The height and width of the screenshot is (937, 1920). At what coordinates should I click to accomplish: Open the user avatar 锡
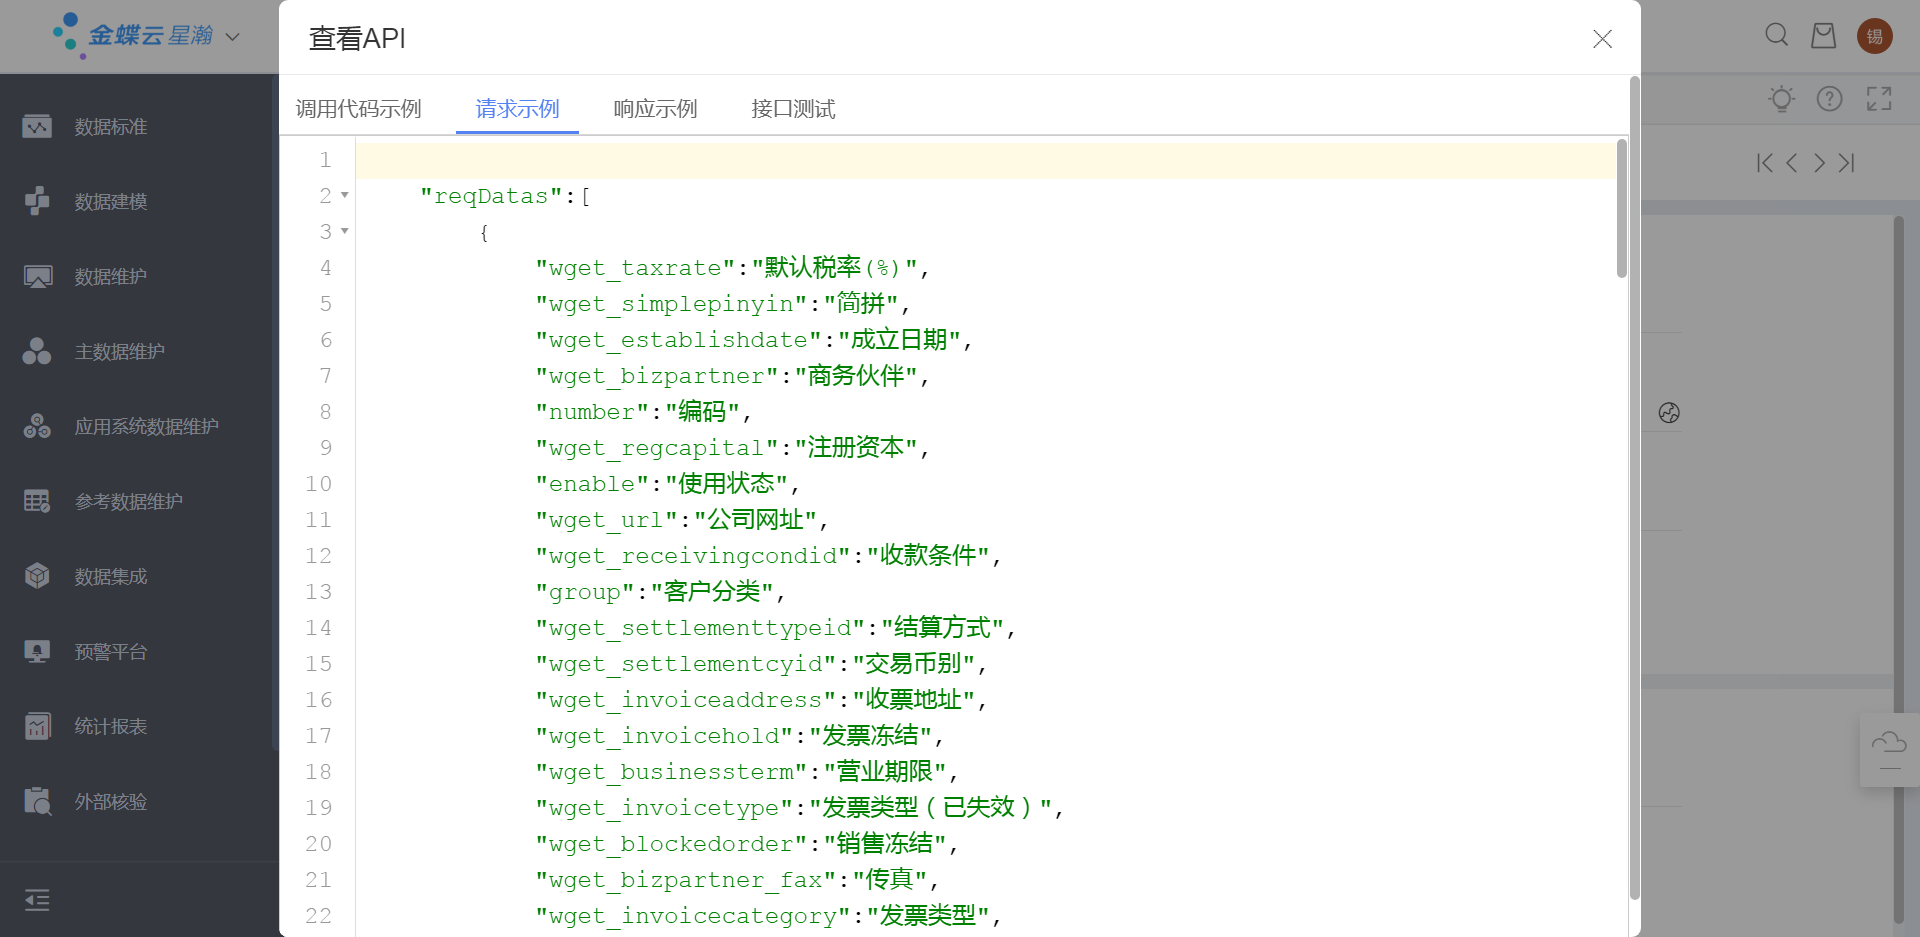[x=1875, y=36]
